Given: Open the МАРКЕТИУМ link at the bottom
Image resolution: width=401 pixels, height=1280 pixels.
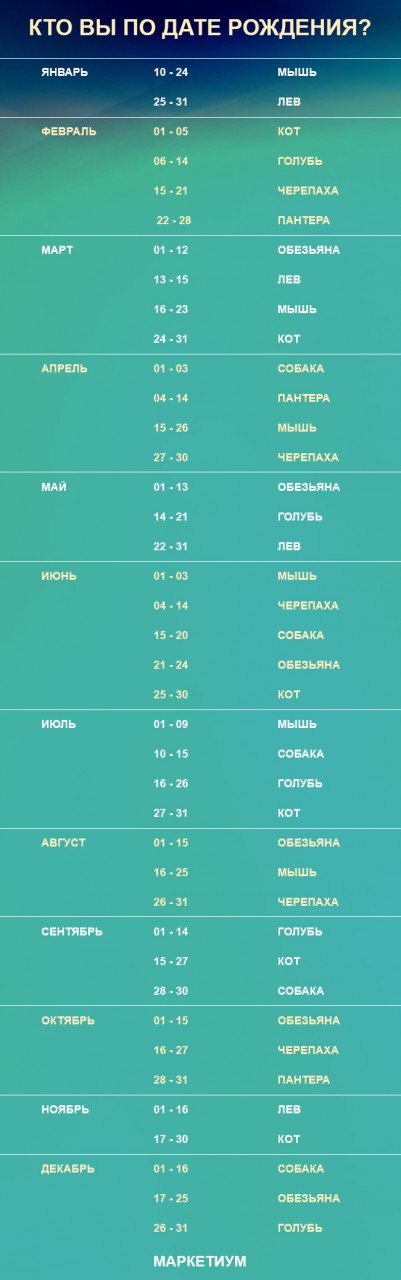Looking at the screenshot, I should point(200,1262).
